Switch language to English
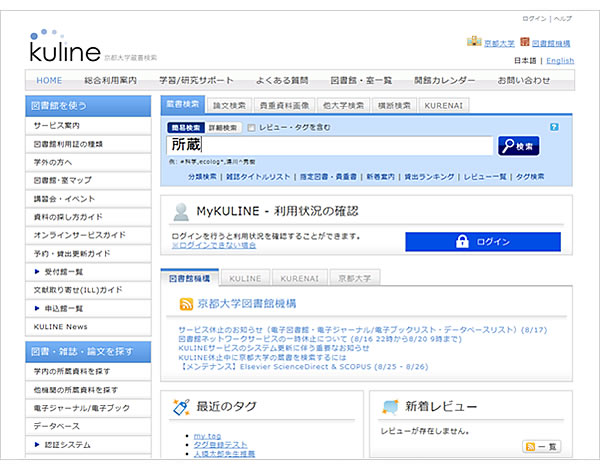600x470 pixels. click(x=560, y=61)
